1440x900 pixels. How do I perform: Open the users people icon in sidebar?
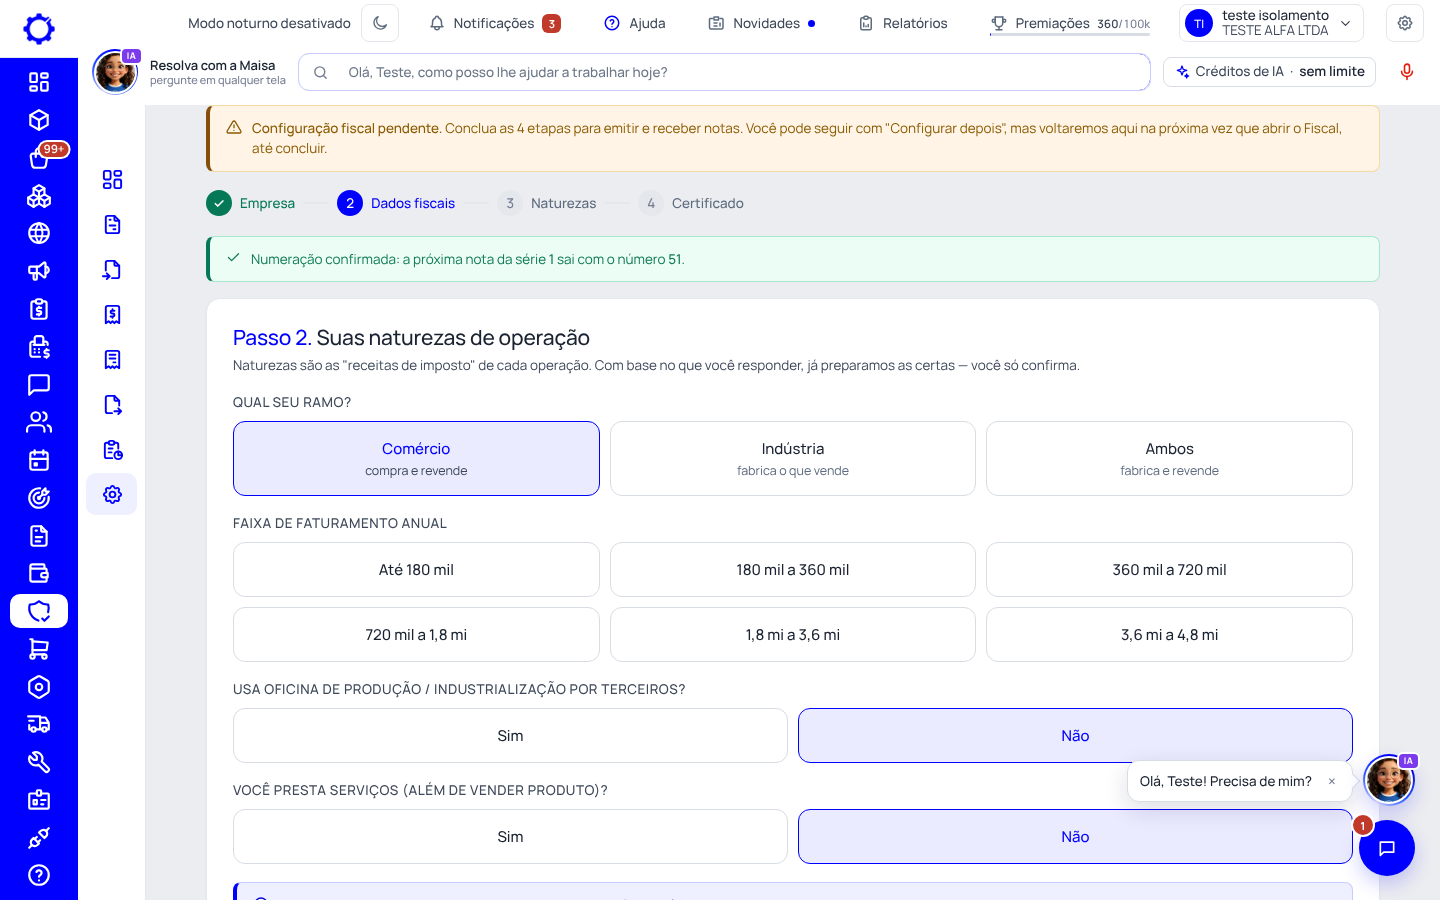coord(39,422)
